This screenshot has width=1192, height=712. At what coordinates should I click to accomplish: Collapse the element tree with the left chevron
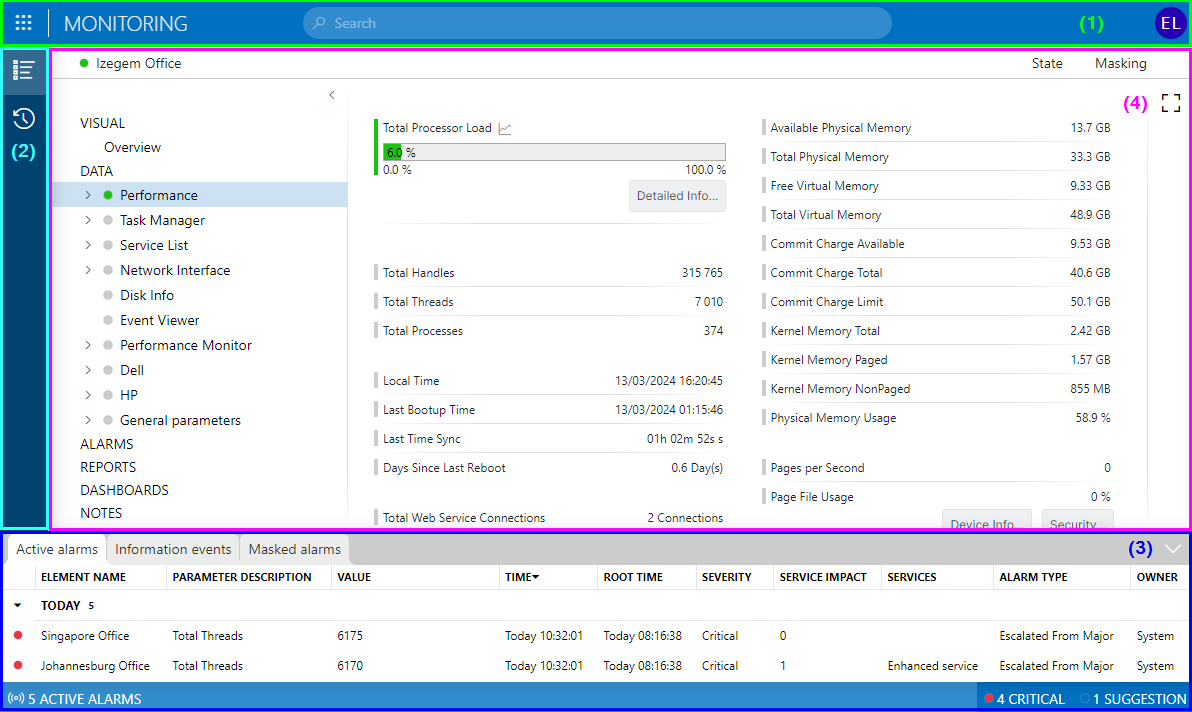331,94
